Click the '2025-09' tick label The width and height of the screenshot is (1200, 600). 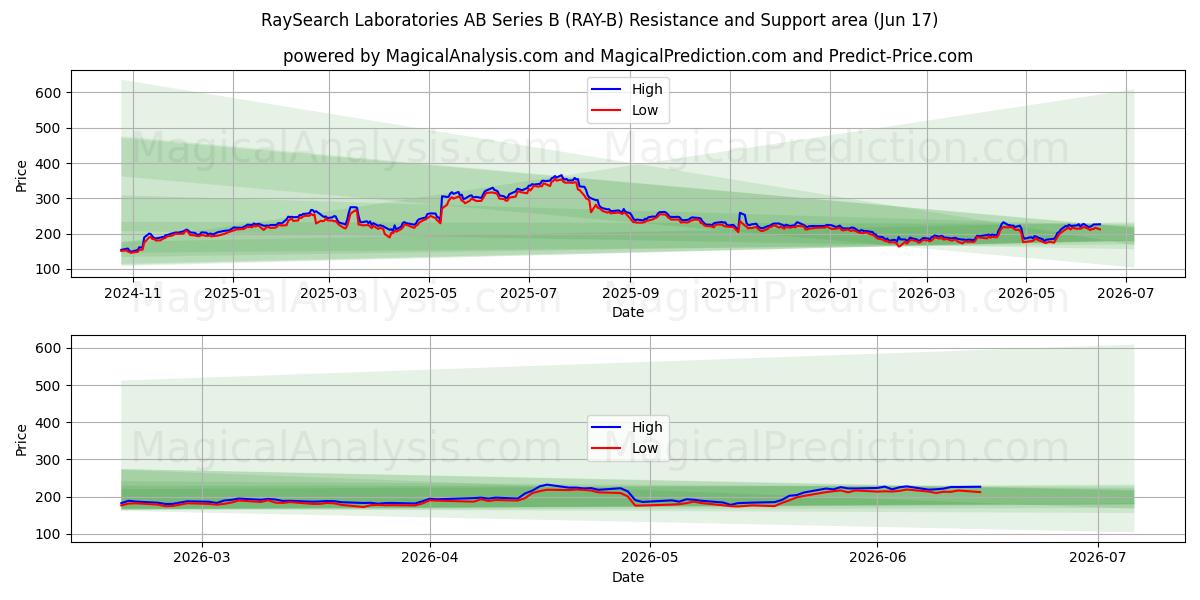pos(629,293)
